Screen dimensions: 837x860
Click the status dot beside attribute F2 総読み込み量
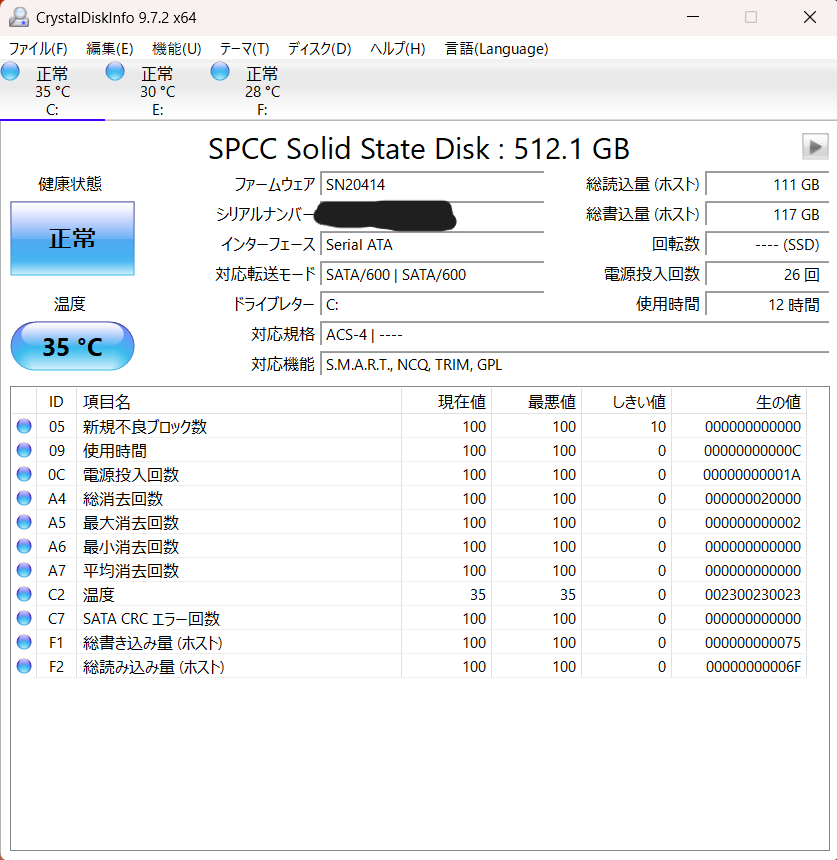click(x=23, y=666)
